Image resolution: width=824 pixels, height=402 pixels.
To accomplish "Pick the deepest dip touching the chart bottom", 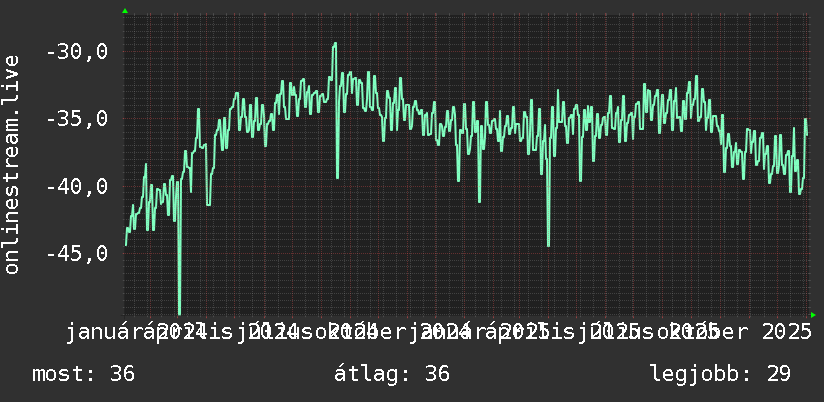I will point(180,313).
